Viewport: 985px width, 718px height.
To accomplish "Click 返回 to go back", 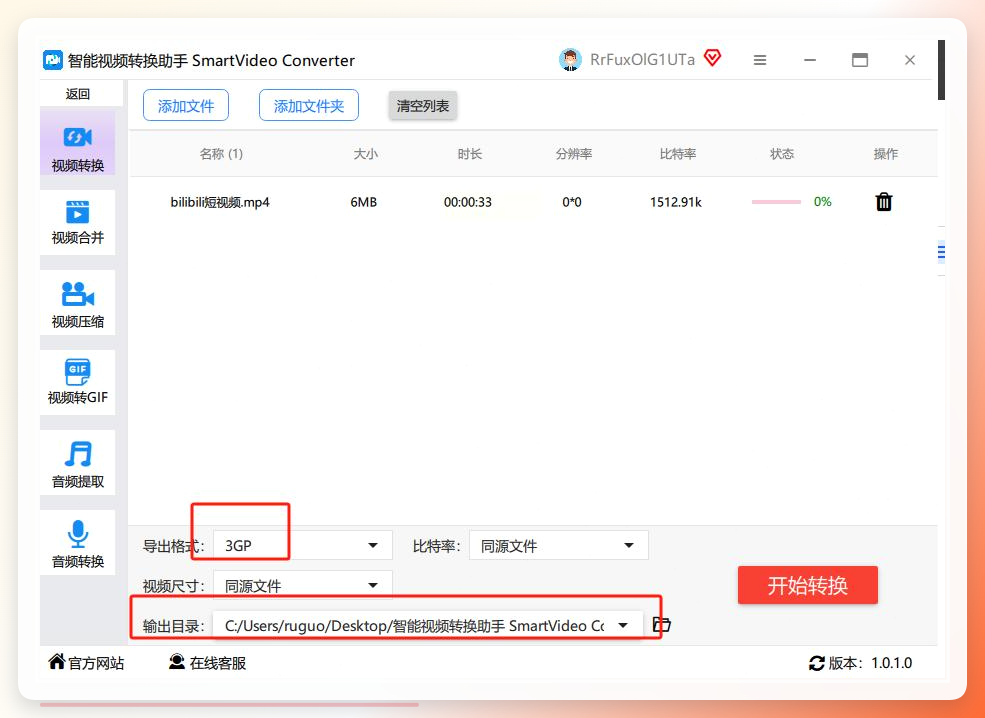I will pyautogui.click(x=77, y=94).
